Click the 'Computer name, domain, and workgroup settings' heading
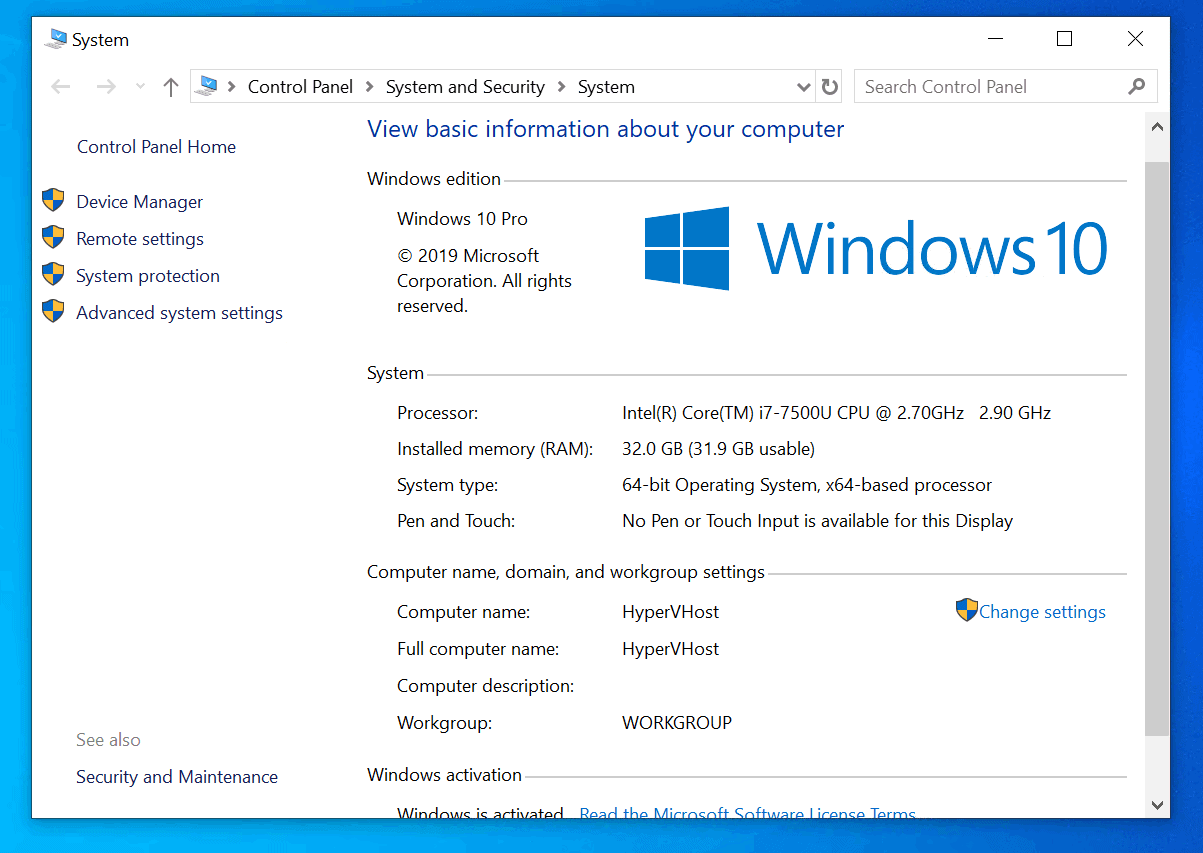The image size is (1203, 853). tap(566, 573)
